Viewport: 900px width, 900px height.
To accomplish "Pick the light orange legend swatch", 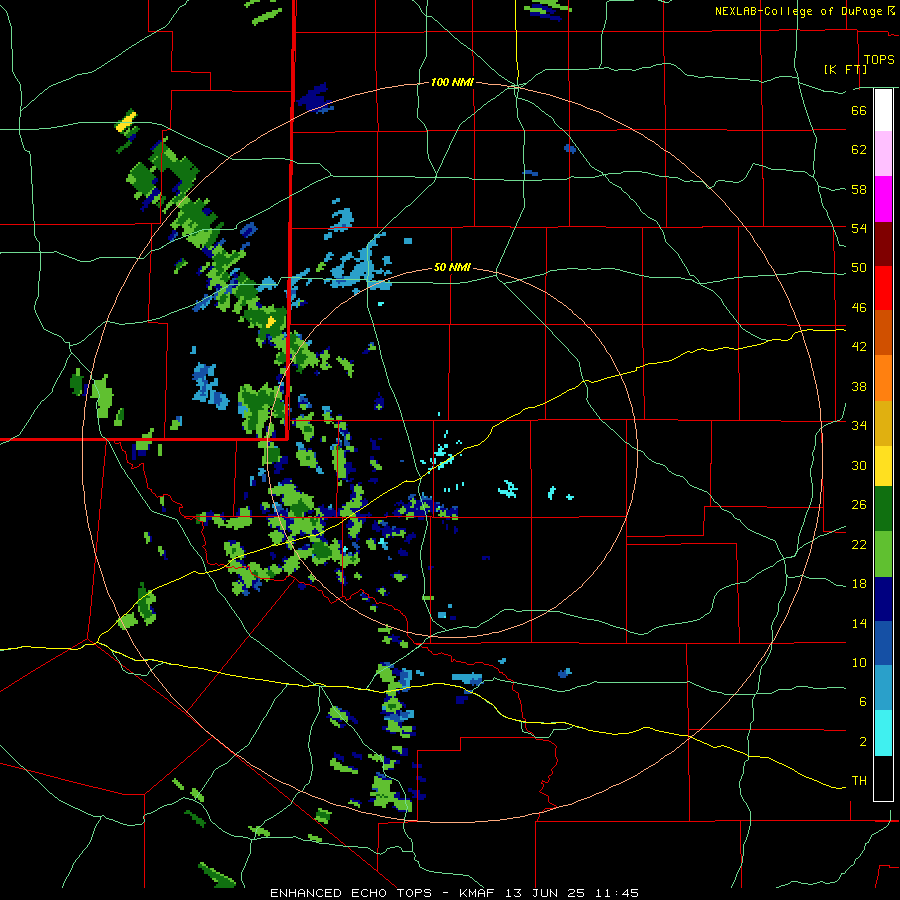I will (883, 378).
